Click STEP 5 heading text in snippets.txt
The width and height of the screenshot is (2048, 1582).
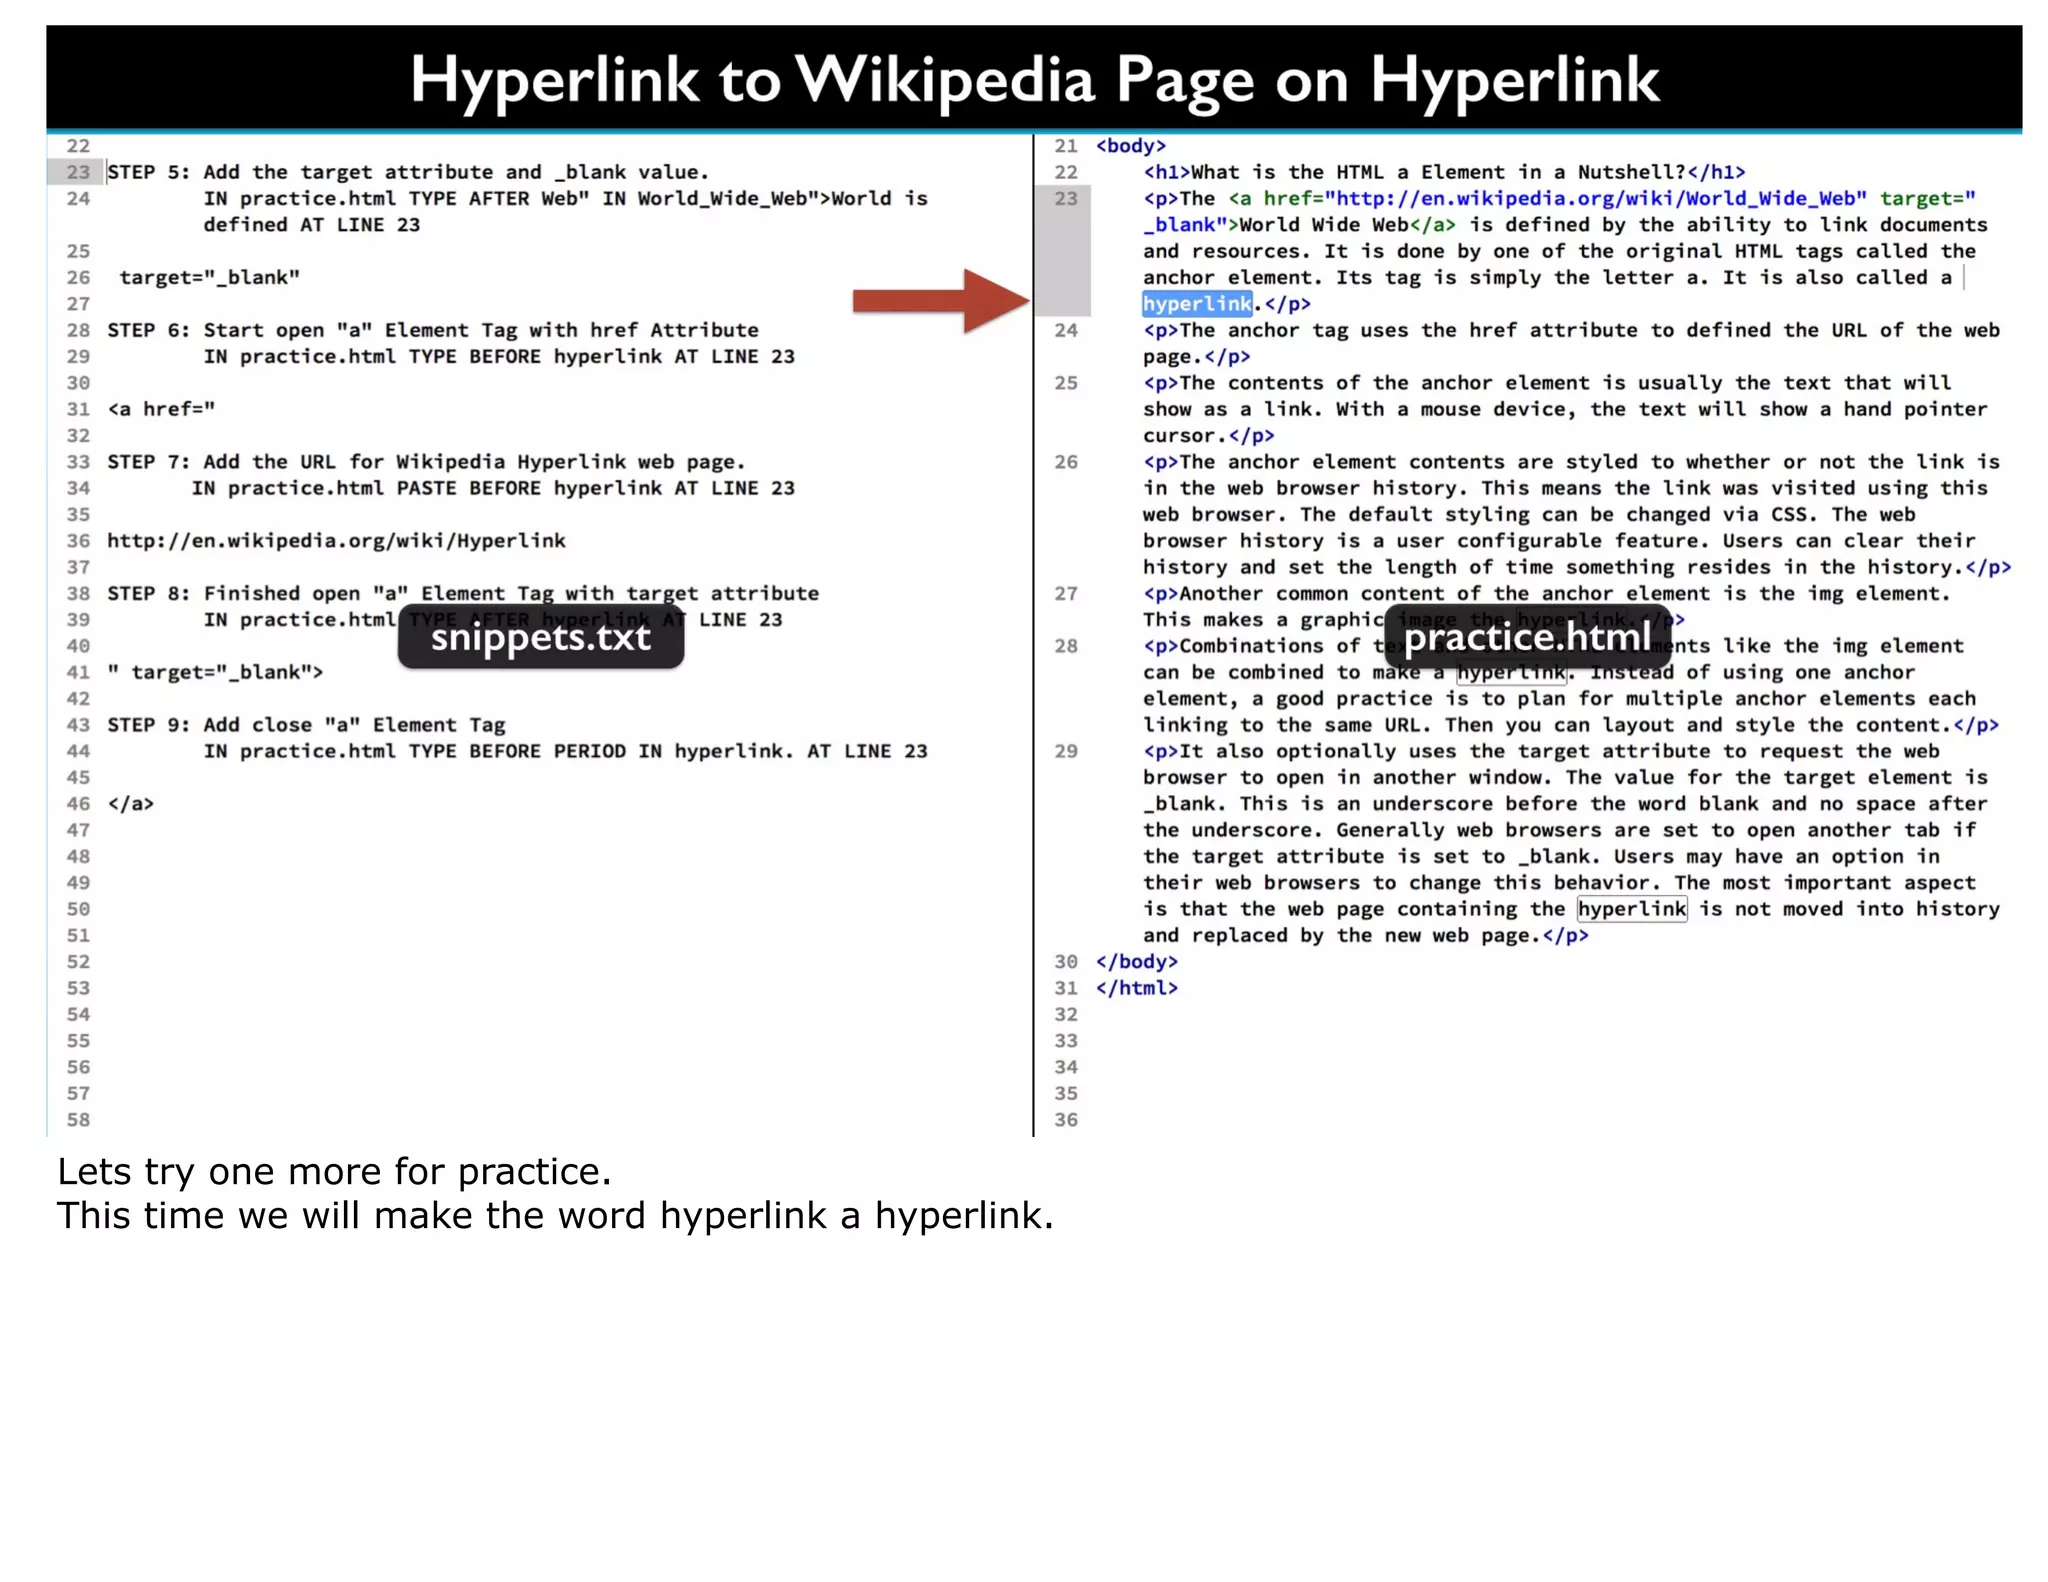[408, 172]
